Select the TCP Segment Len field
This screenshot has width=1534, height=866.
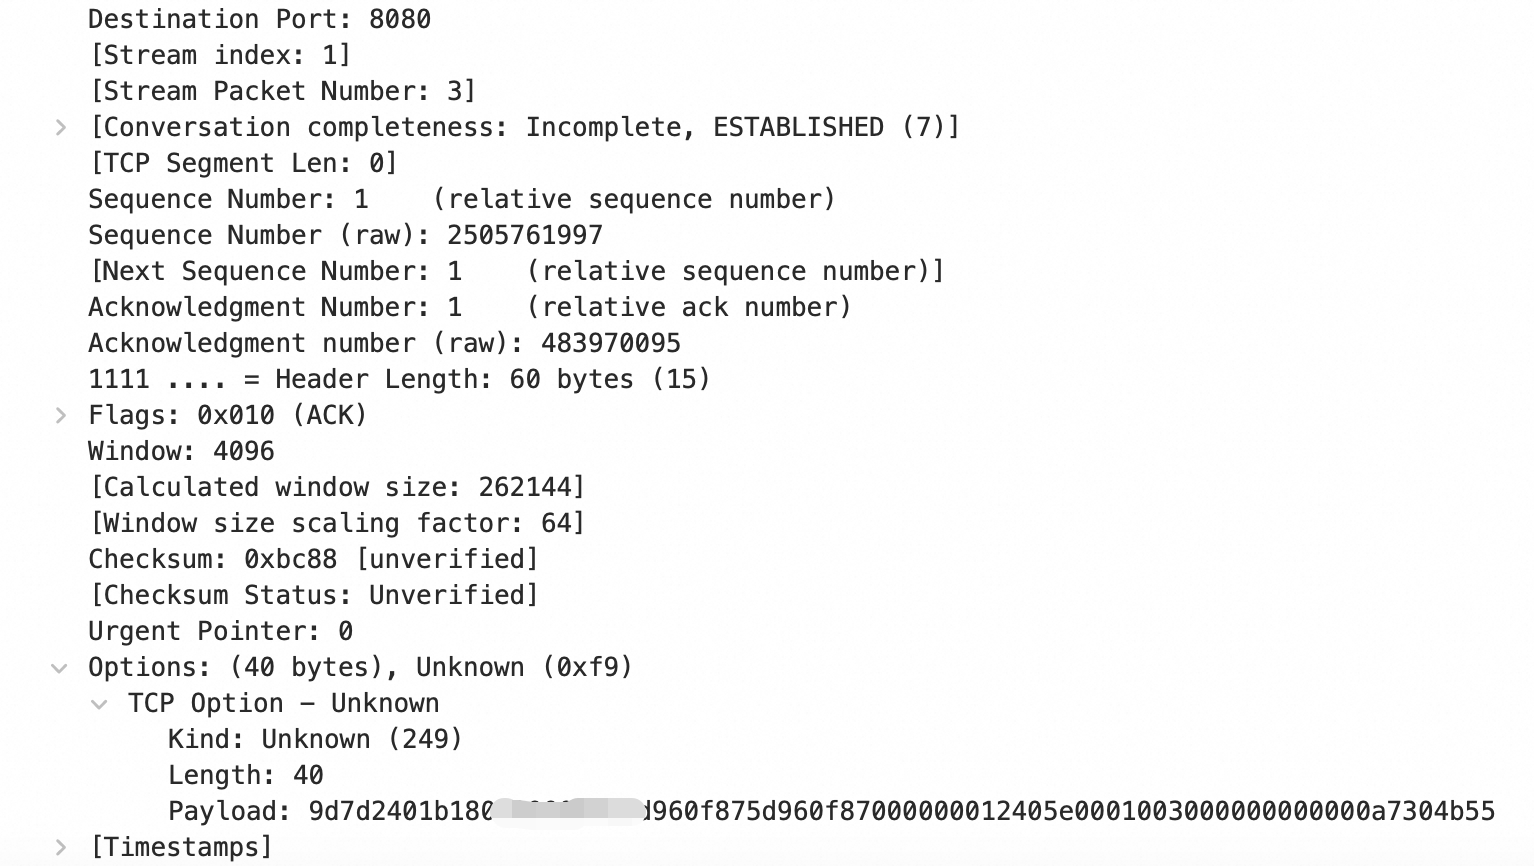tap(243, 163)
